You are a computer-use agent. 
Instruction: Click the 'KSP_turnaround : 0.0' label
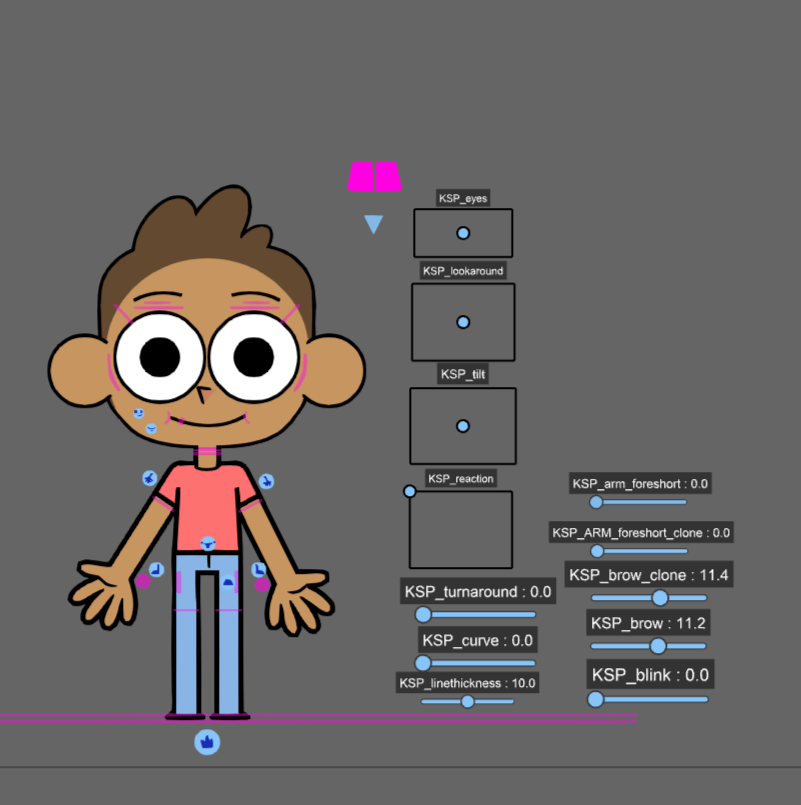[478, 591]
